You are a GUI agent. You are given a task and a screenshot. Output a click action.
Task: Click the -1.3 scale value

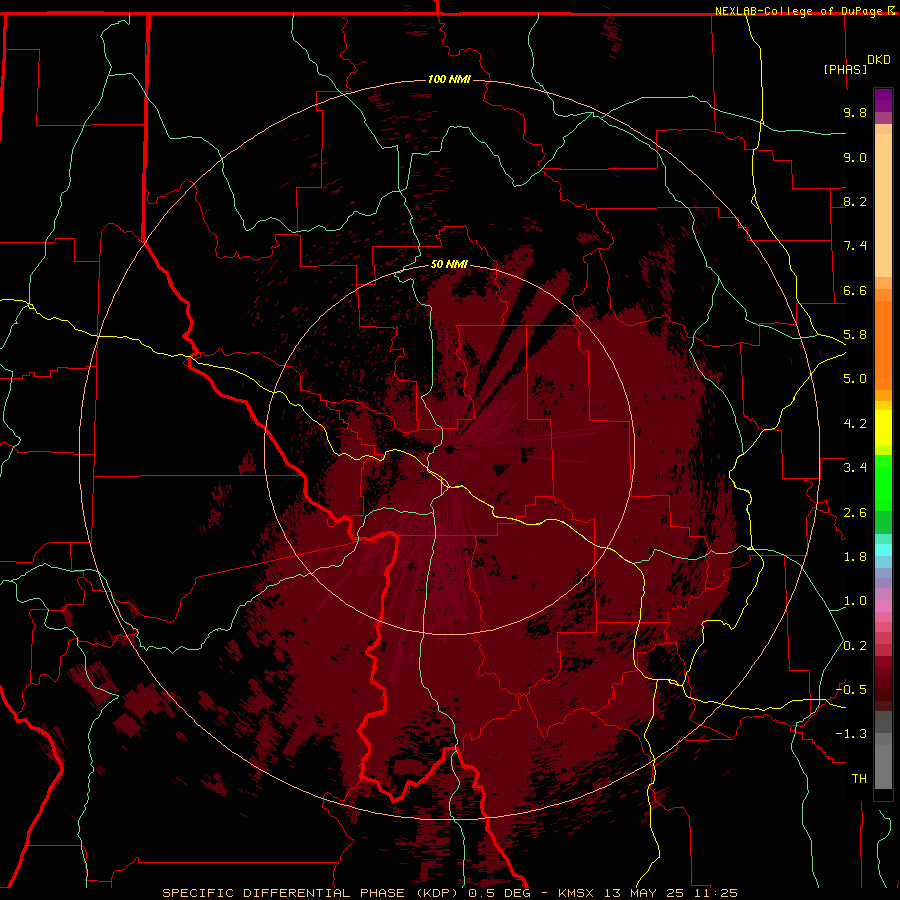851,734
